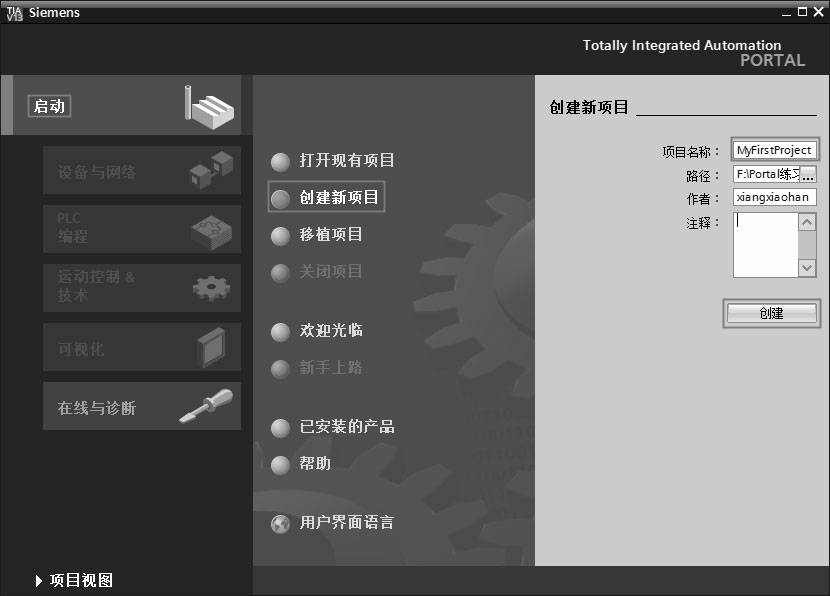830x596 pixels.
Task: Click the bullet beside 移植项目
Action: pos(280,236)
